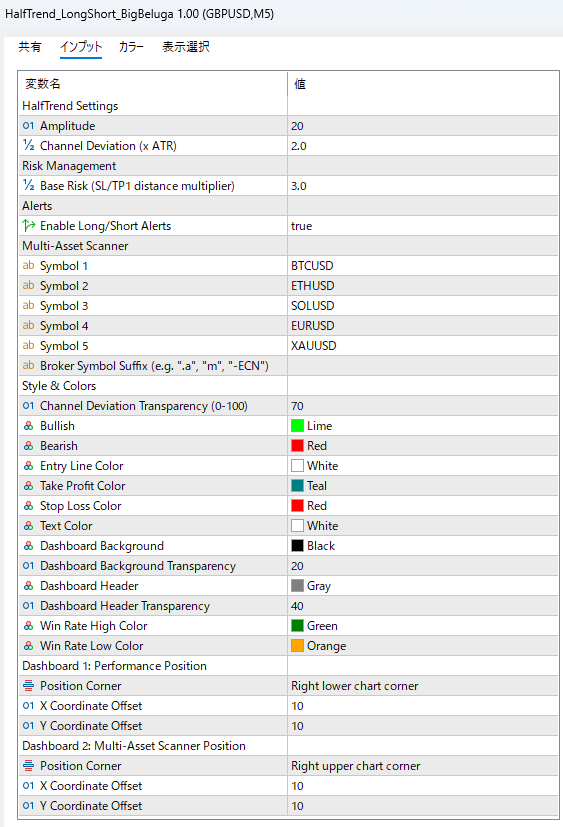Viewport: 563px width, 827px height.
Task: Open the 共有 tab
Action: [x=30, y=47]
